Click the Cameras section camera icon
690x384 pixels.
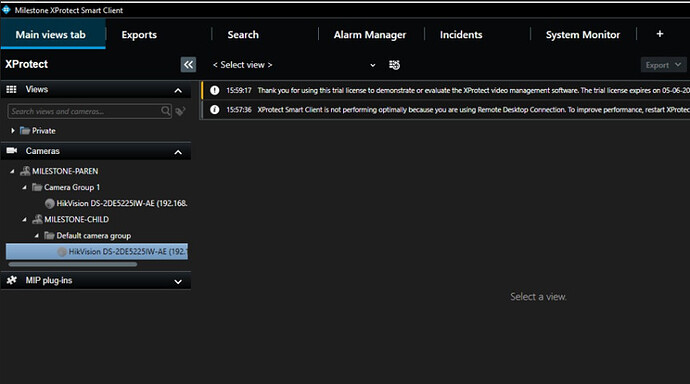click(x=12, y=150)
